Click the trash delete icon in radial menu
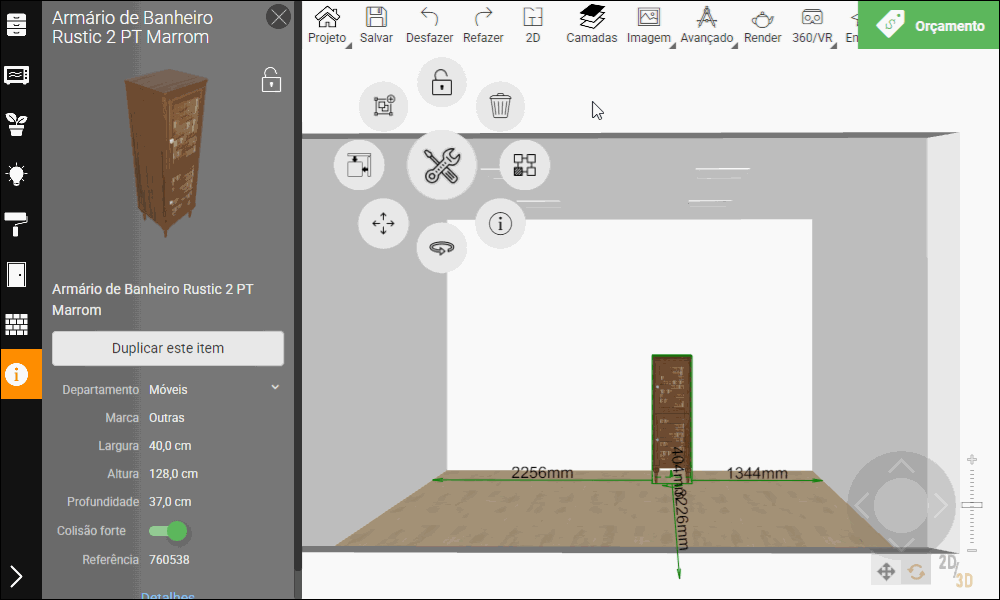The image size is (1000, 600). pyautogui.click(x=501, y=106)
